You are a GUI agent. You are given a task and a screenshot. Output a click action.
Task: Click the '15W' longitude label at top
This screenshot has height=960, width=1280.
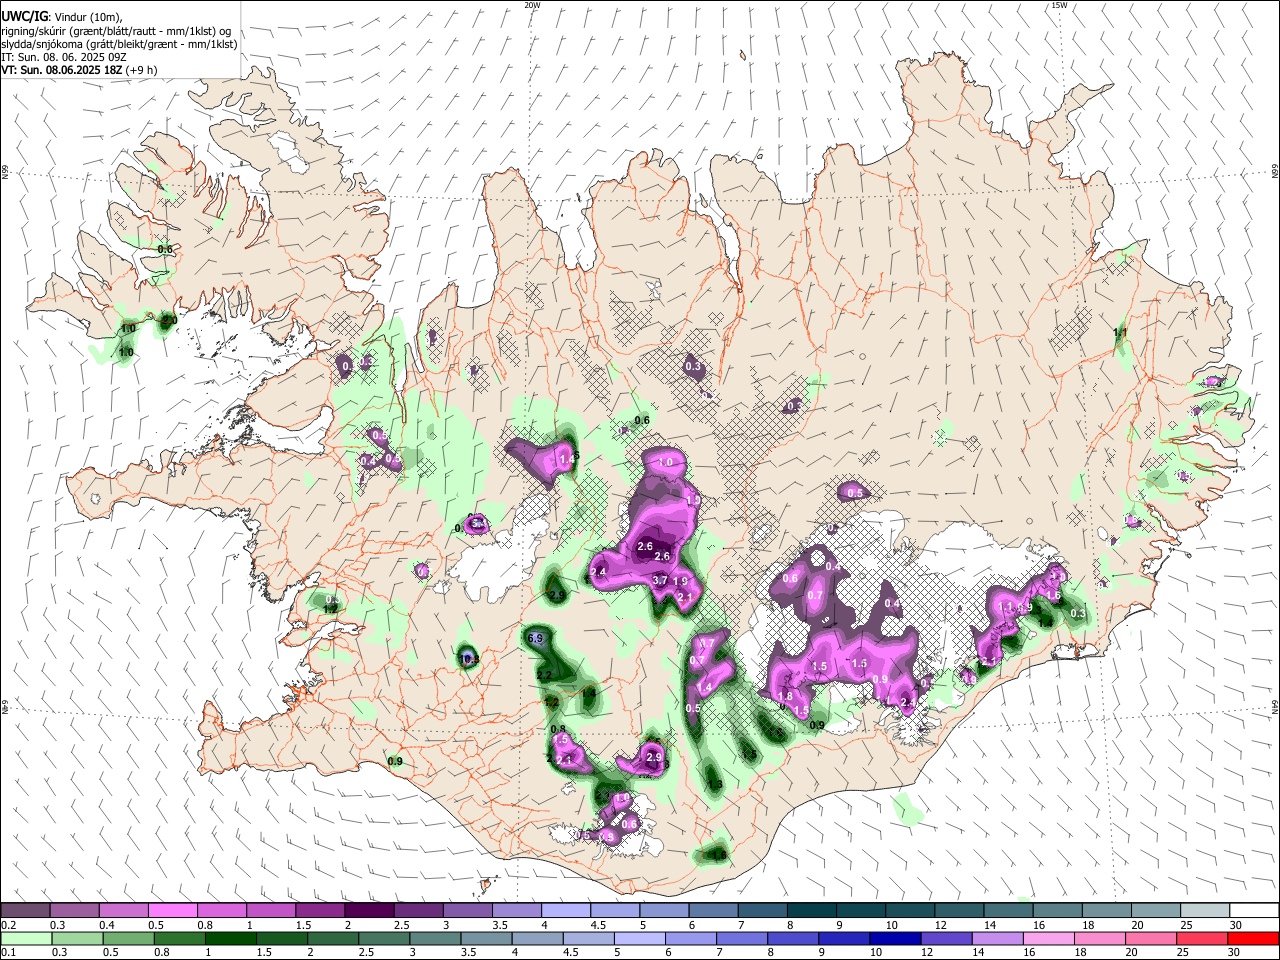pyautogui.click(x=1059, y=5)
